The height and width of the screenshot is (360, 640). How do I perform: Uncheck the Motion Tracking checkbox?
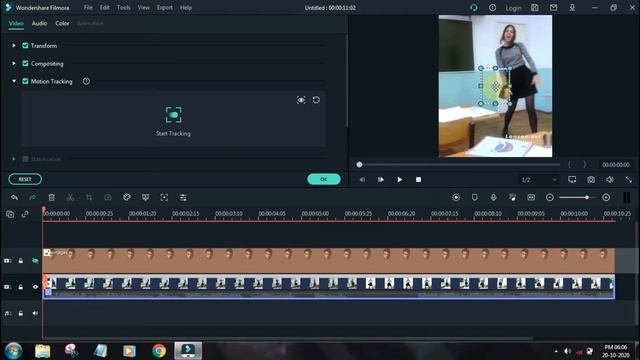pos(25,81)
